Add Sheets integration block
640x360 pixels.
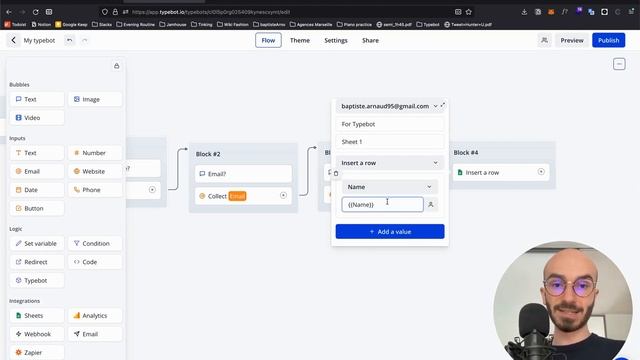tap(37, 316)
